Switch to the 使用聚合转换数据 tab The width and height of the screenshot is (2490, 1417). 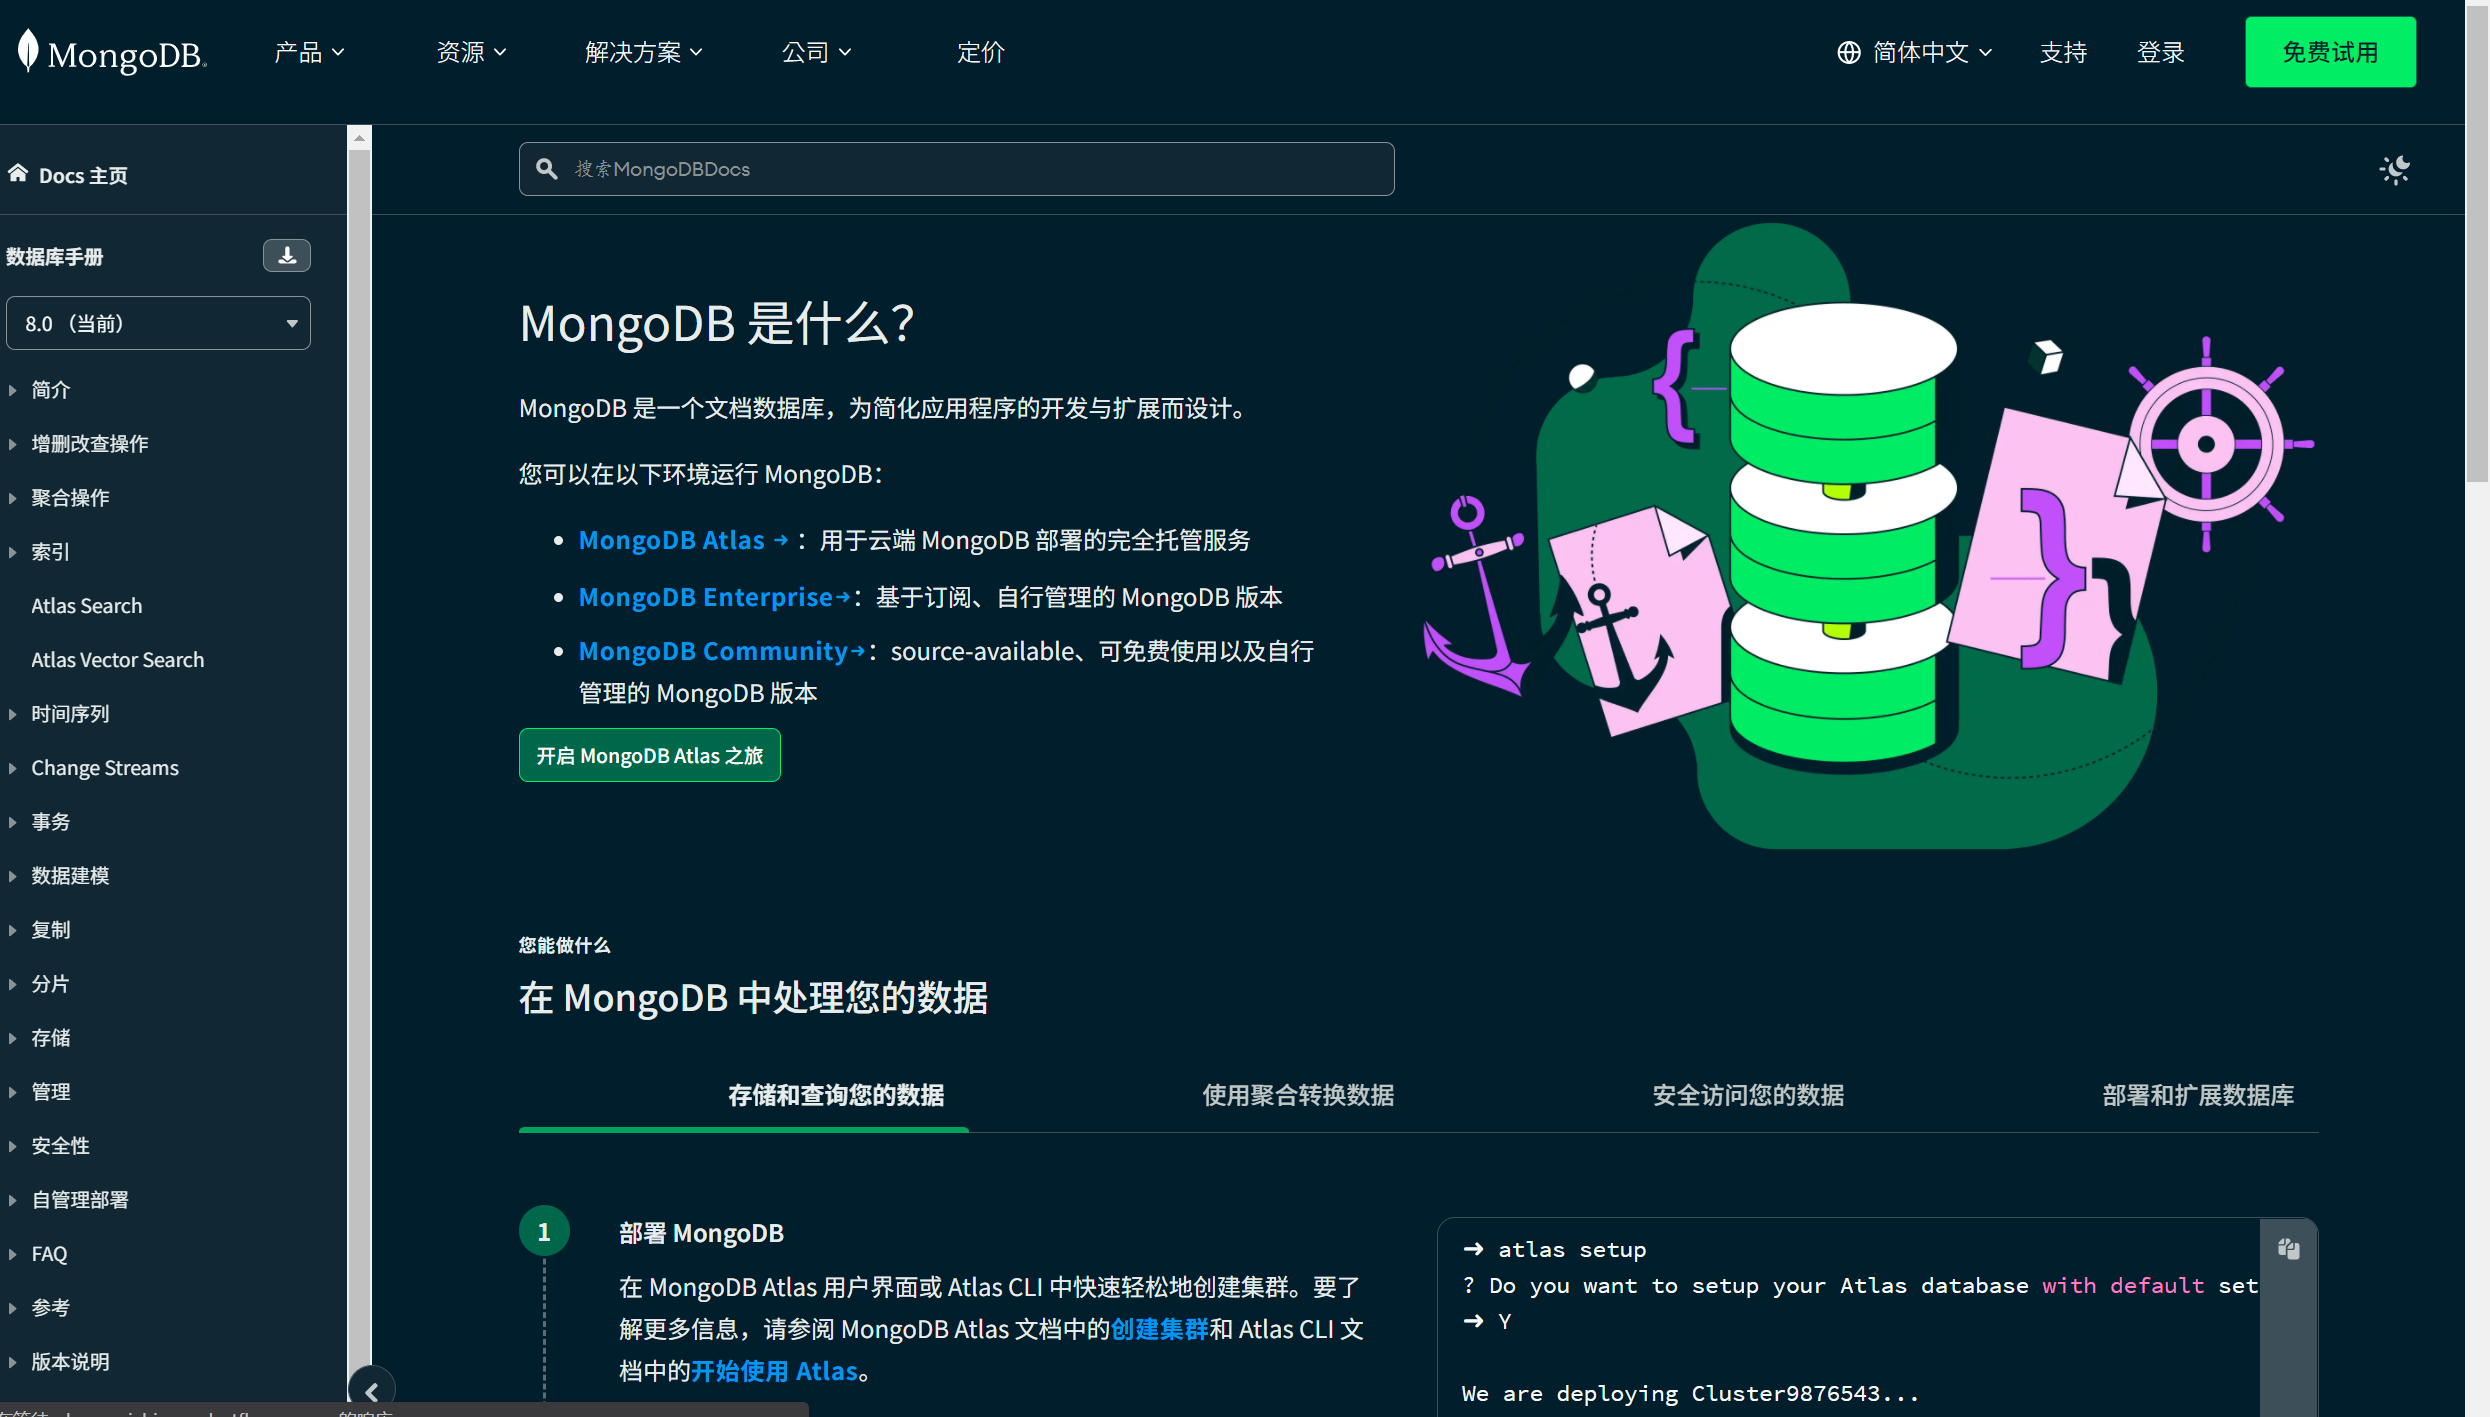point(1298,1095)
